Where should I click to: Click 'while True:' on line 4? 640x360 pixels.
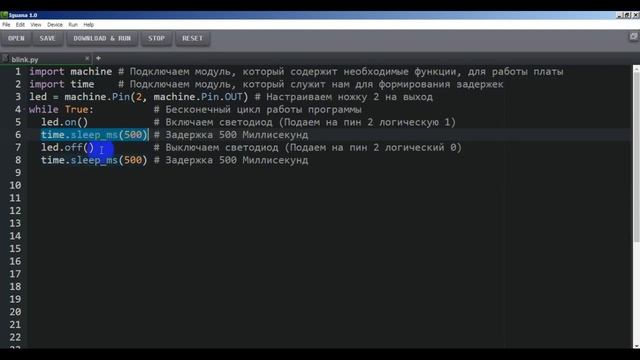tap(61, 110)
